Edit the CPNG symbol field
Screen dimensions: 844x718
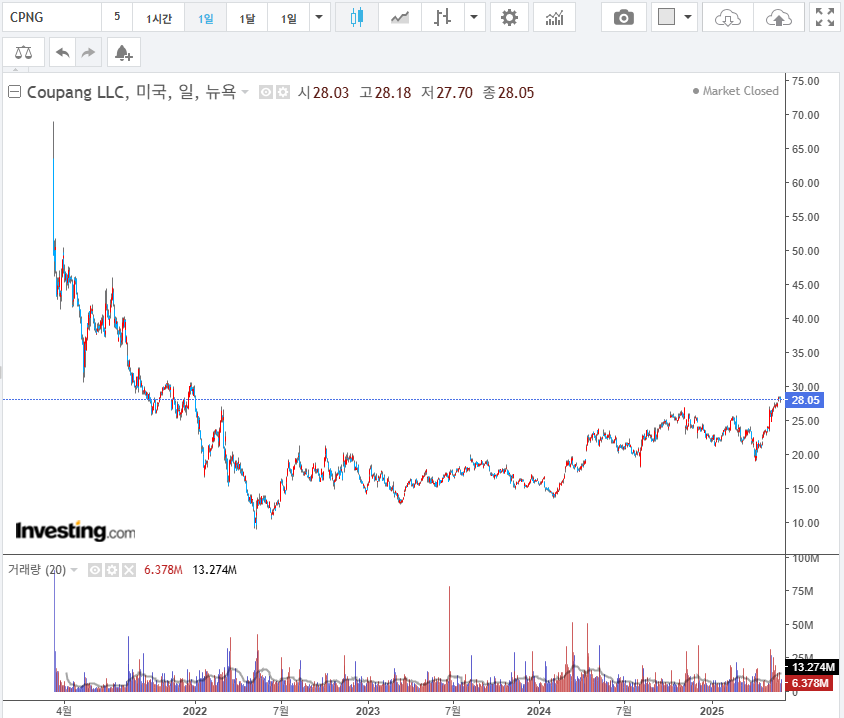[x=52, y=18]
